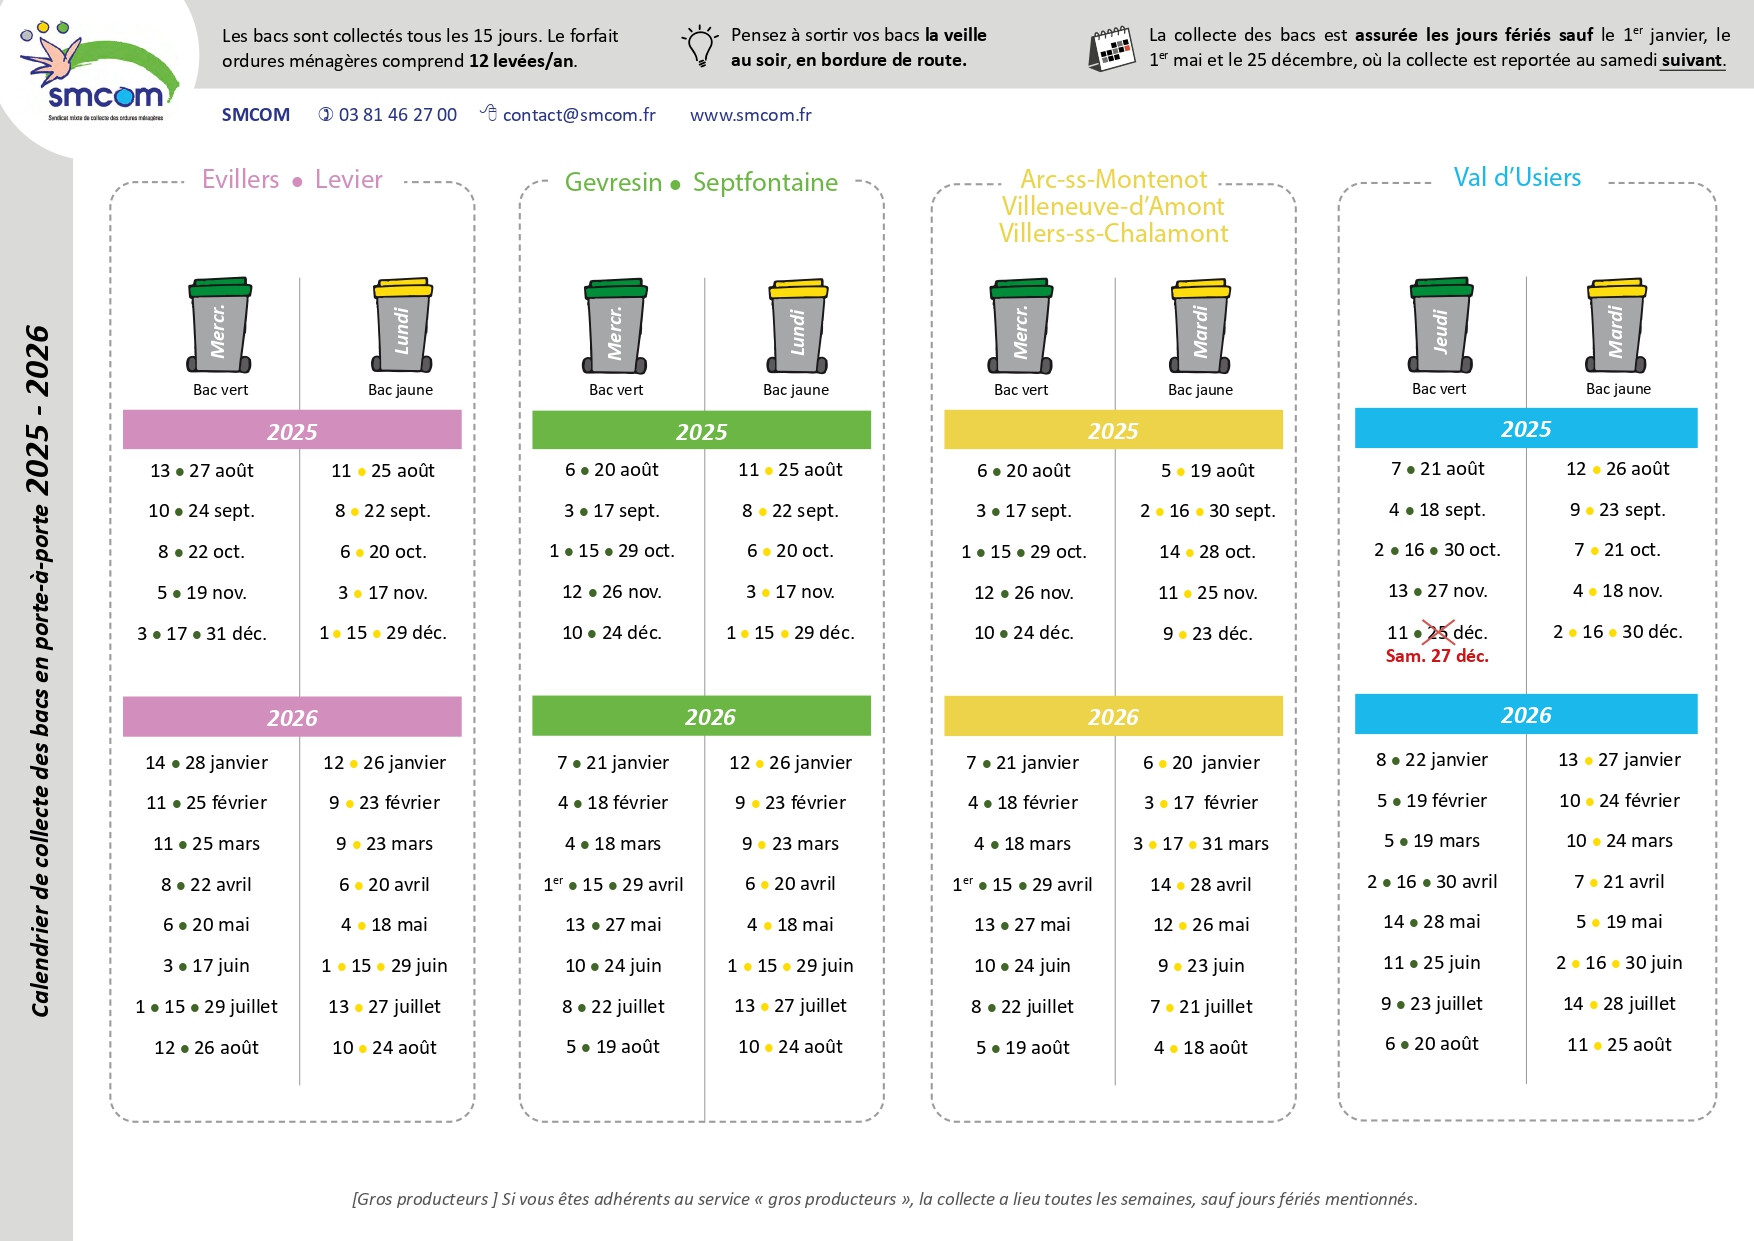Select the Gevresin Septfontaine column title
This screenshot has width=1754, height=1241.
(x=701, y=182)
